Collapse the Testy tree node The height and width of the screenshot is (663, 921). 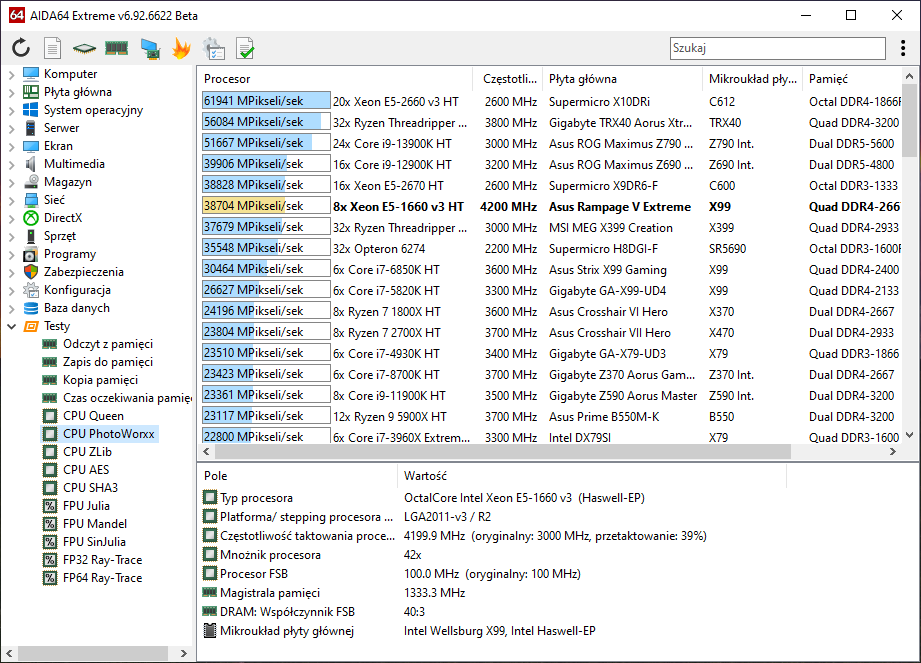[x=11, y=326]
